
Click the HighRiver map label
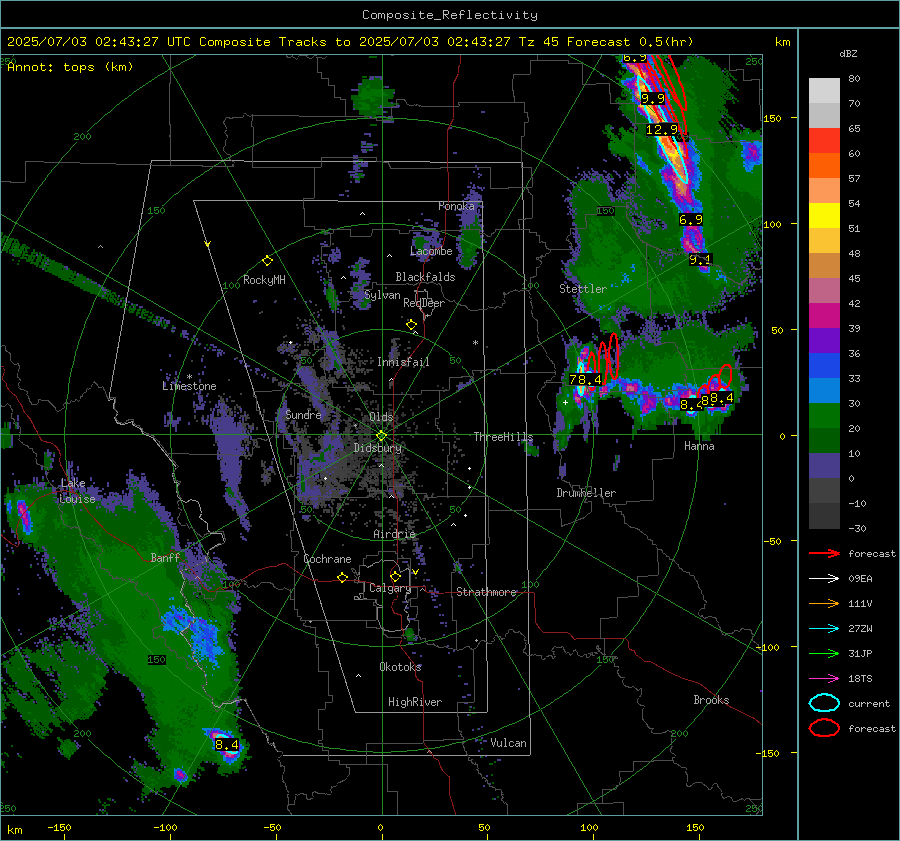[x=415, y=702]
